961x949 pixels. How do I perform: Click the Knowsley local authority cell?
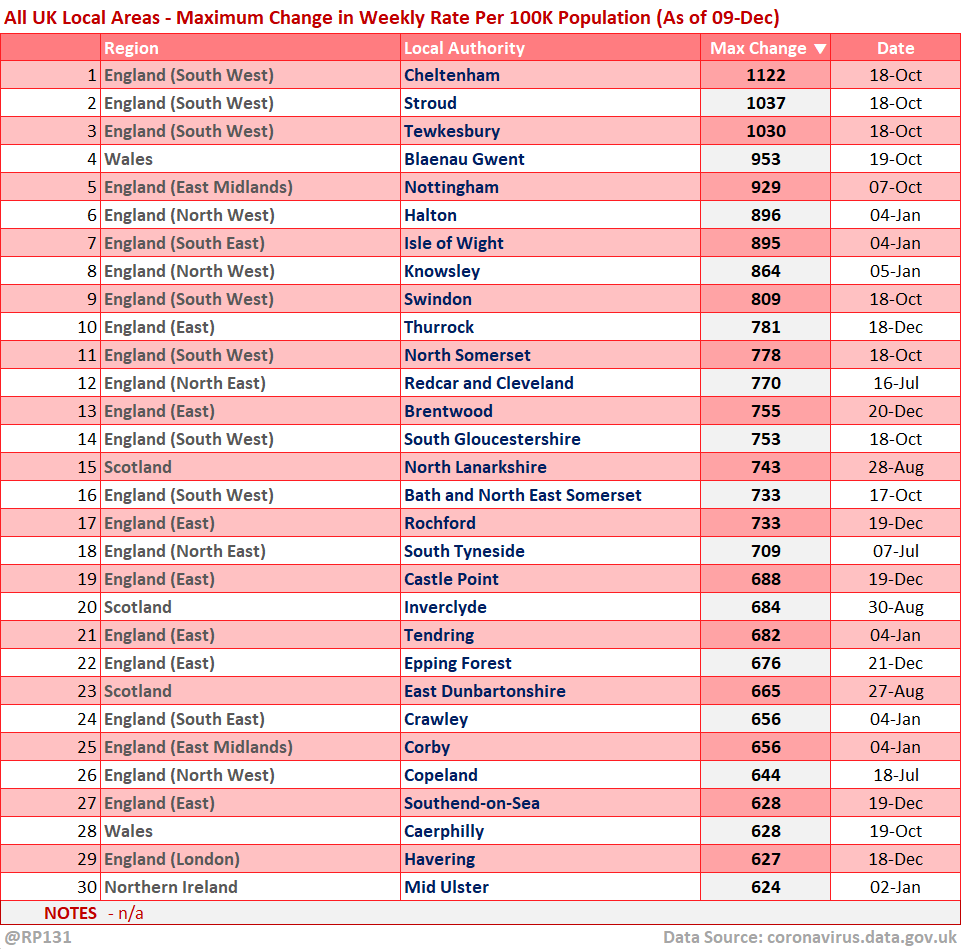tap(550, 271)
